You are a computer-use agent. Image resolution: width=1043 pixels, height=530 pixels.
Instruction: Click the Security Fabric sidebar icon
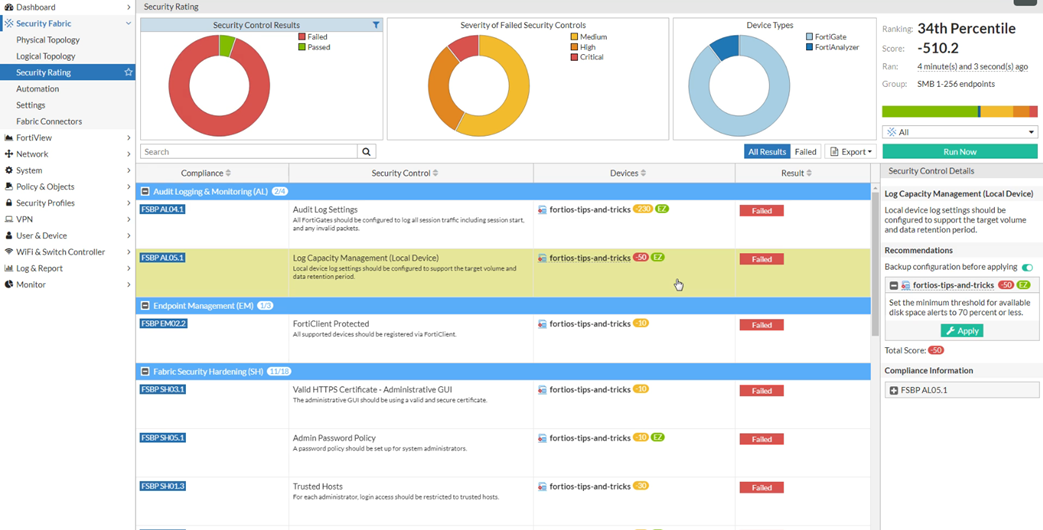[x=9, y=23]
